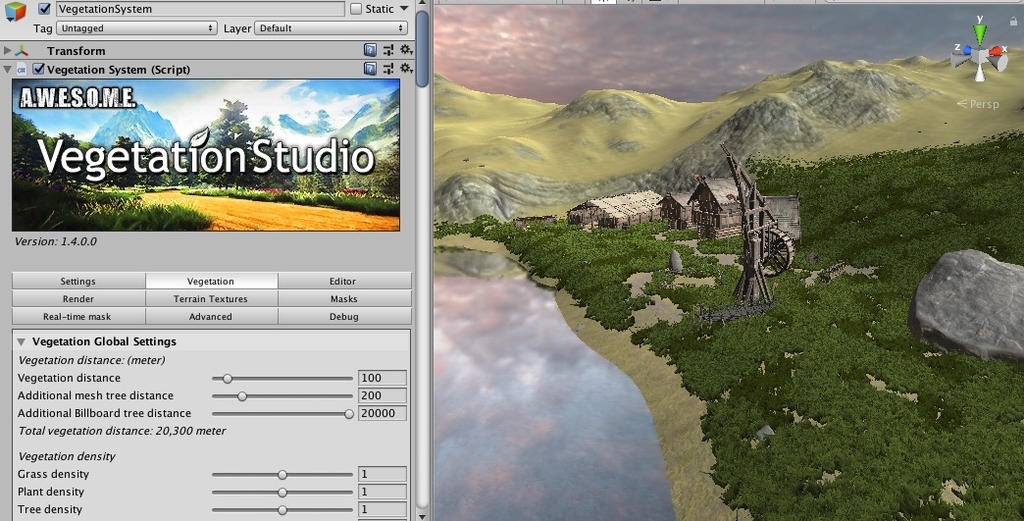The height and width of the screenshot is (521, 1024).
Task: Toggle VegetationSystem object active checkbox
Action: coord(44,9)
